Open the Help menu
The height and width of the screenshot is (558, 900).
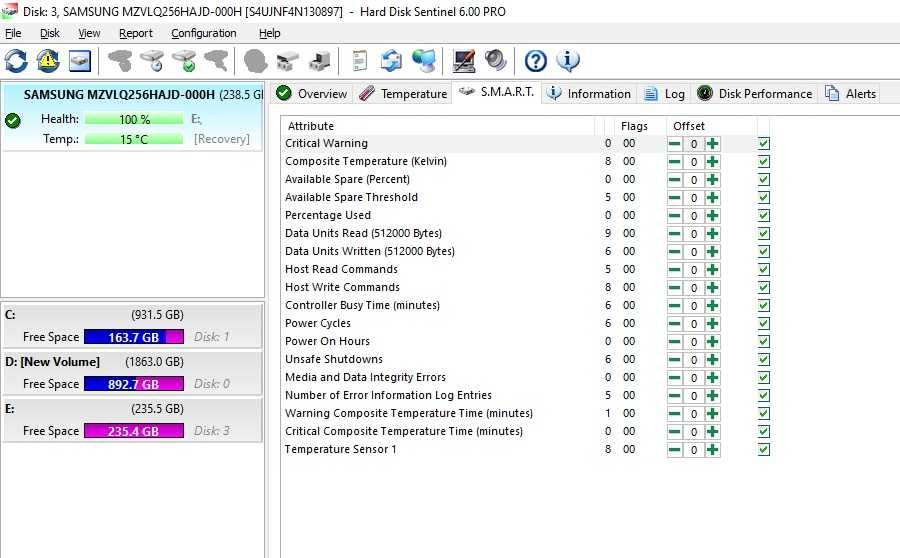[x=270, y=33]
